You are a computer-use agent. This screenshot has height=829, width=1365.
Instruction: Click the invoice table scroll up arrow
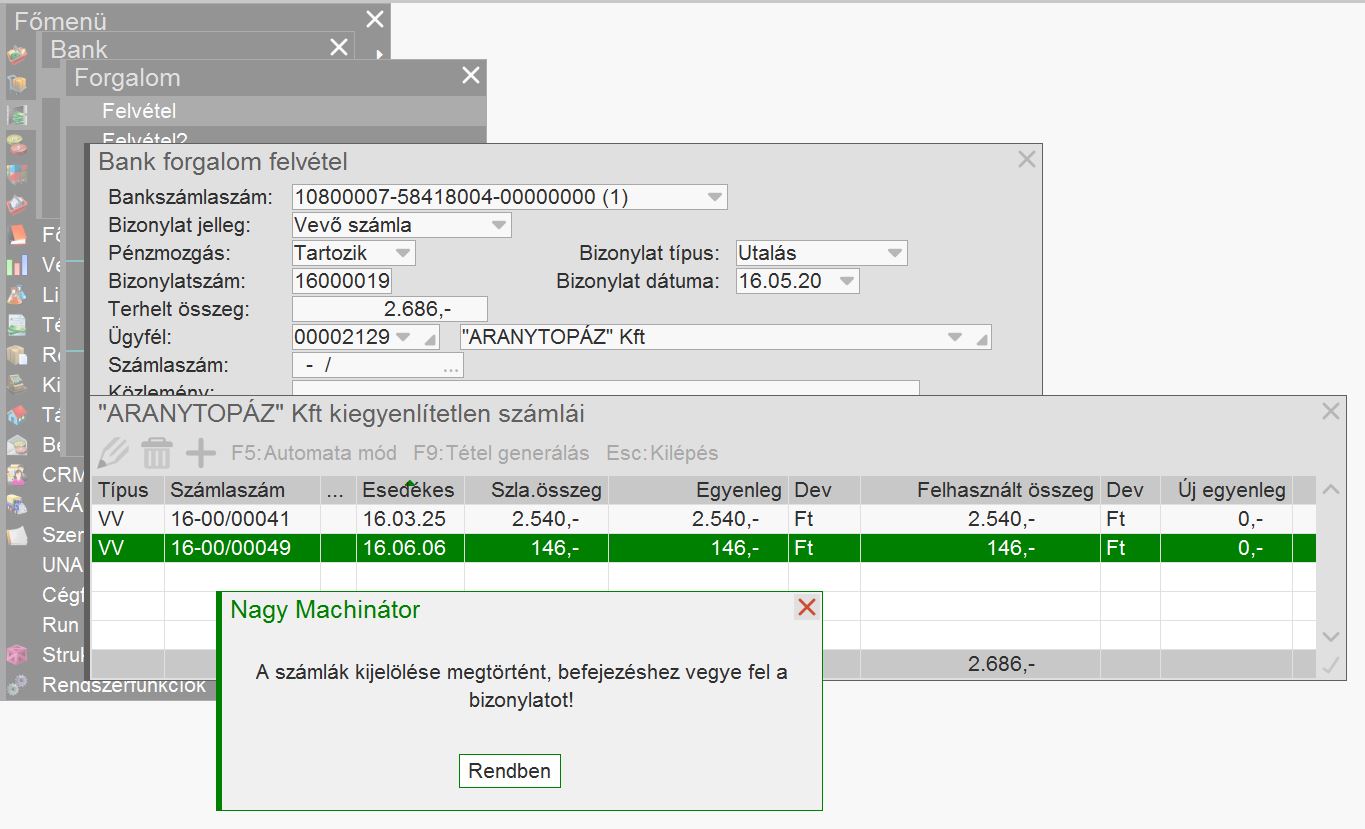coord(1330,490)
